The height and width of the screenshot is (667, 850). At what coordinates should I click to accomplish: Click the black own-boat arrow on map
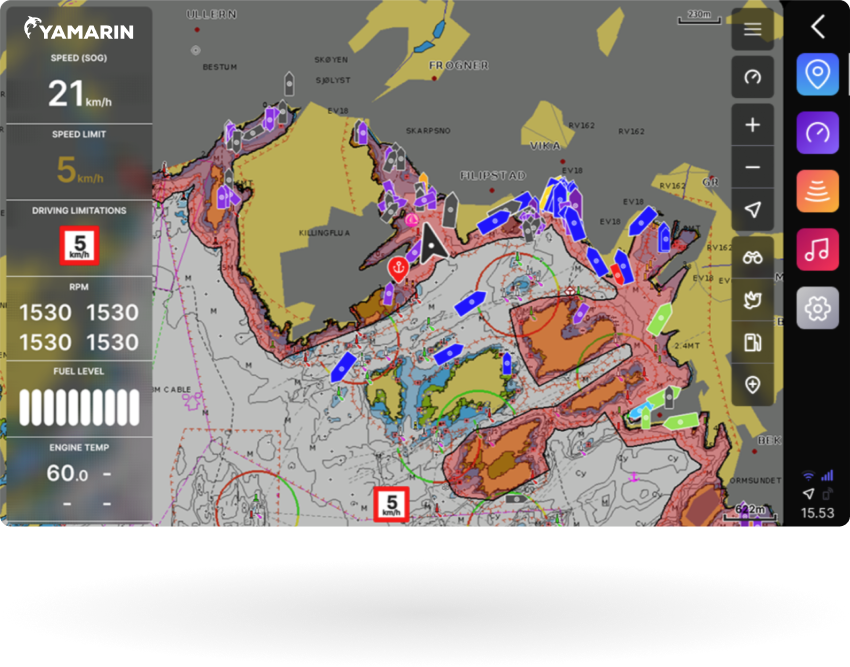tap(432, 241)
